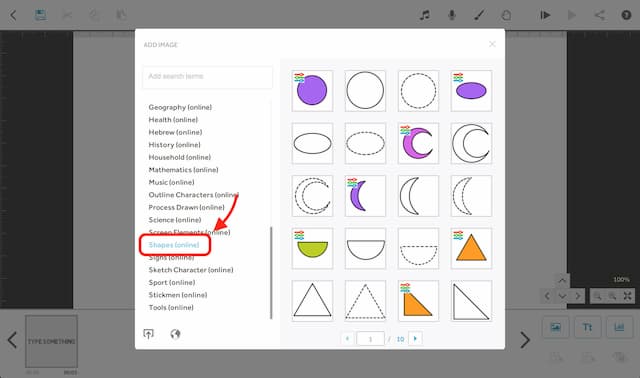Go to next page of shapes
Screen dimensions: 640x378
(x=415, y=338)
